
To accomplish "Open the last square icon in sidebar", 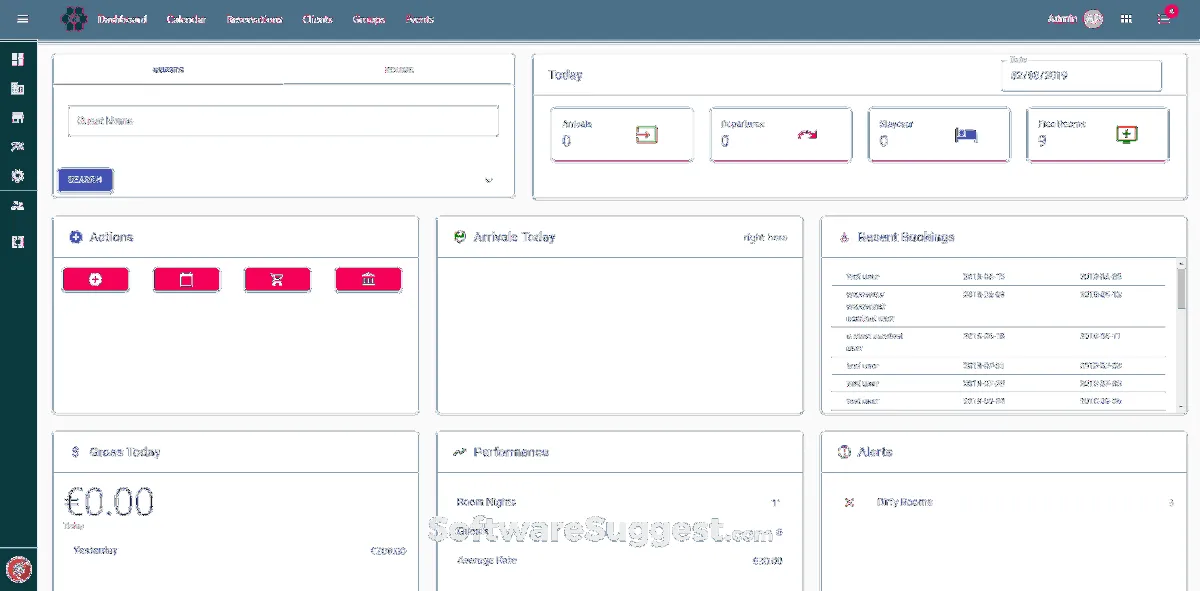I will tap(17, 242).
